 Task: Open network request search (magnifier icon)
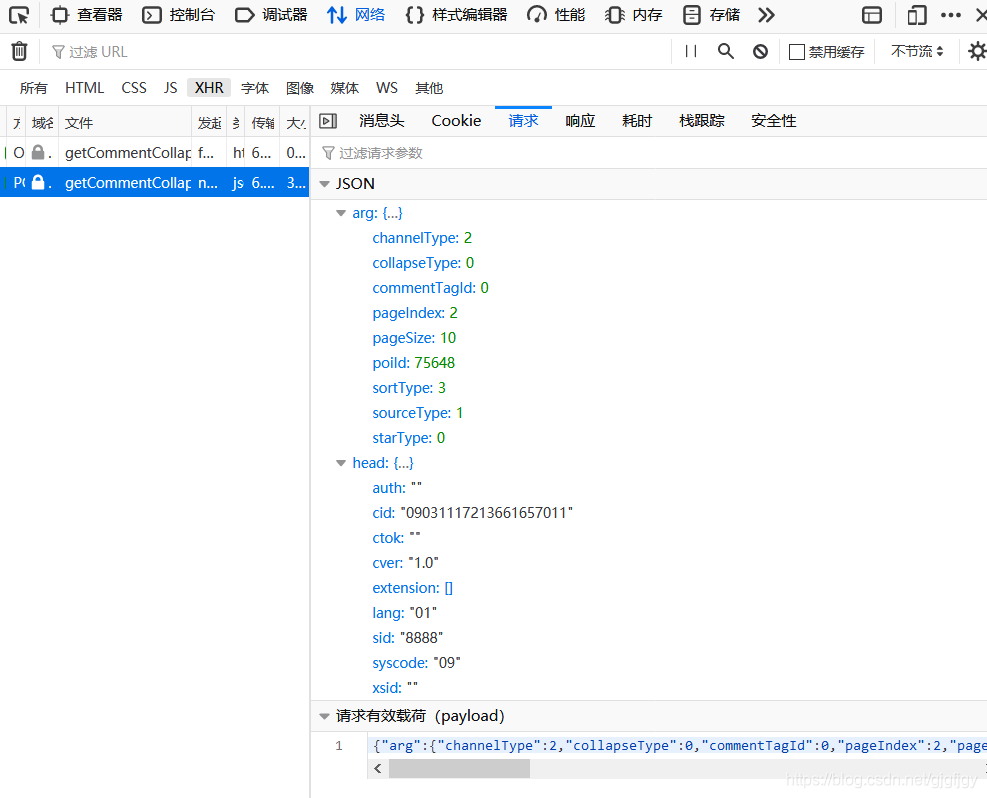(x=725, y=50)
